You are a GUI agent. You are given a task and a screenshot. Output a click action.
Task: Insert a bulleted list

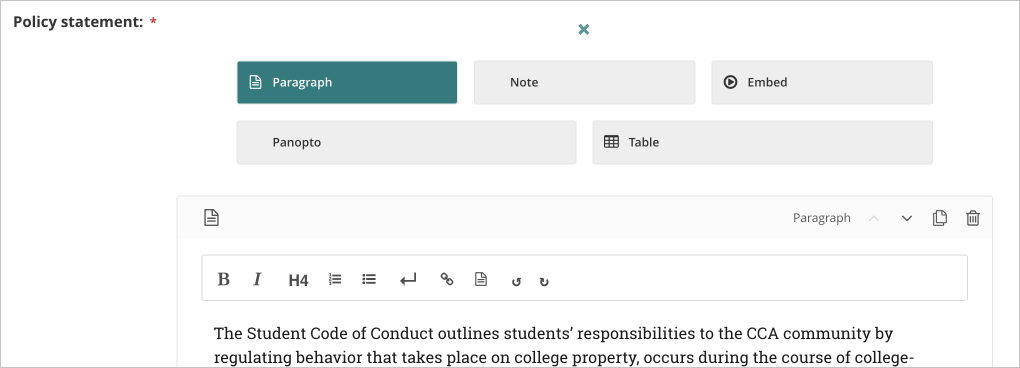[369, 279]
